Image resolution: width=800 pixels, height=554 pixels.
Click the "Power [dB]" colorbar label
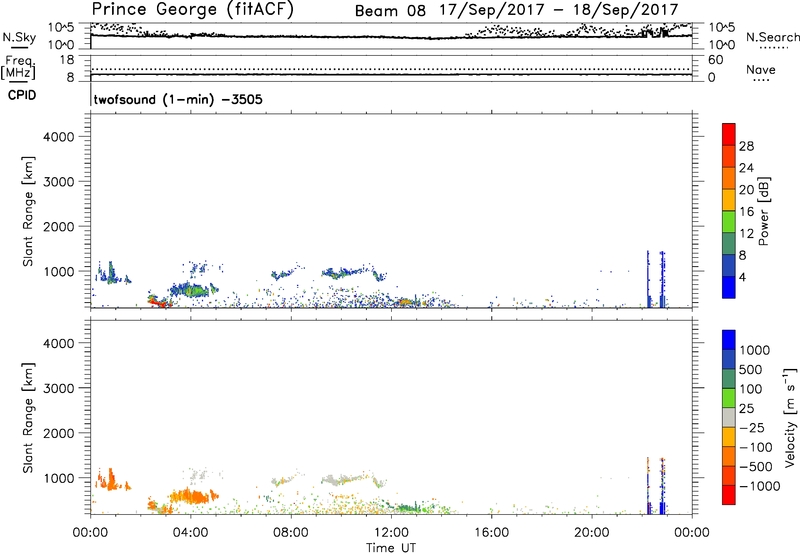point(763,211)
